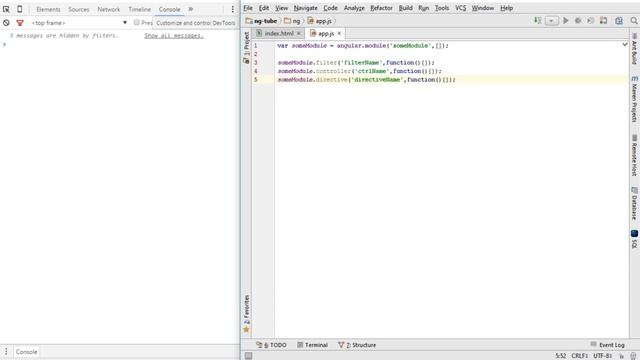The height and width of the screenshot is (360, 640).
Task: Open the Project Structure icon
Action: (x=619, y=20)
